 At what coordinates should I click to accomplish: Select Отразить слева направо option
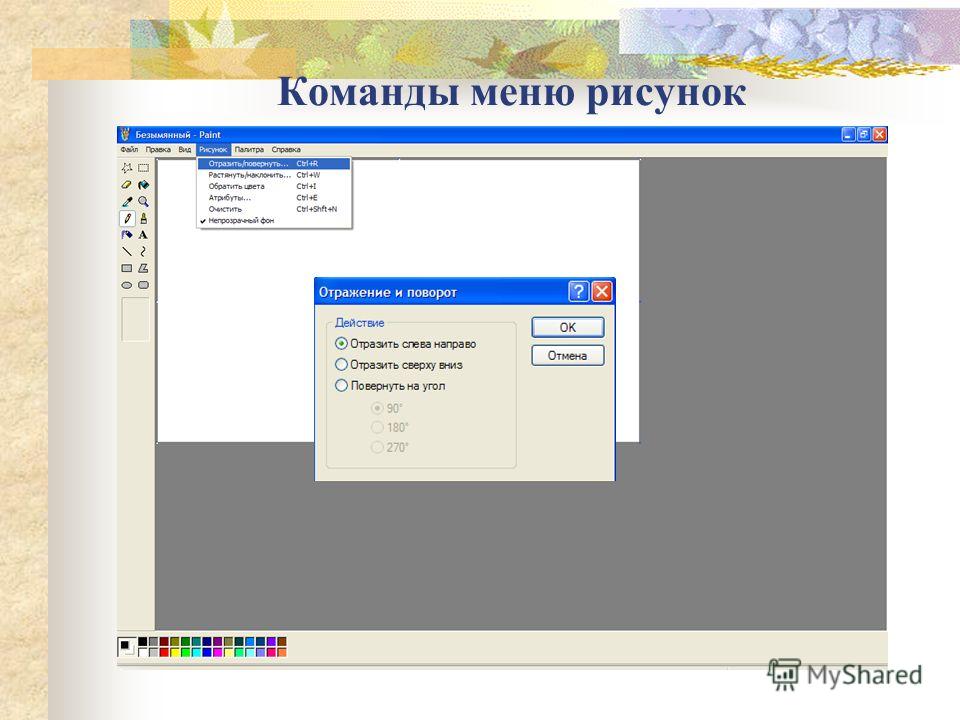(406, 343)
